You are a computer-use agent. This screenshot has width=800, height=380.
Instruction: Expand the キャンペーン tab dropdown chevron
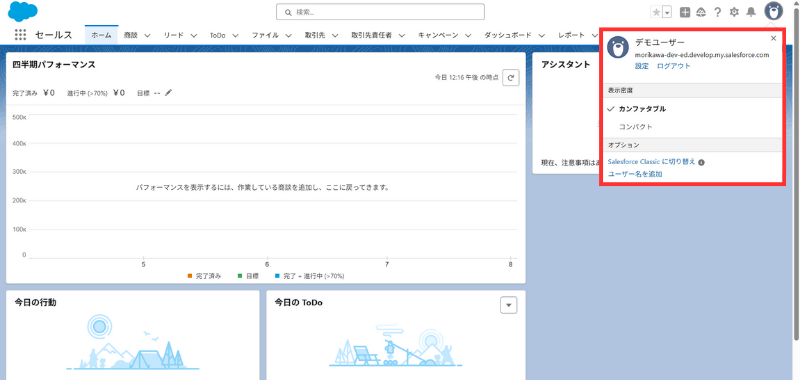[x=468, y=36]
